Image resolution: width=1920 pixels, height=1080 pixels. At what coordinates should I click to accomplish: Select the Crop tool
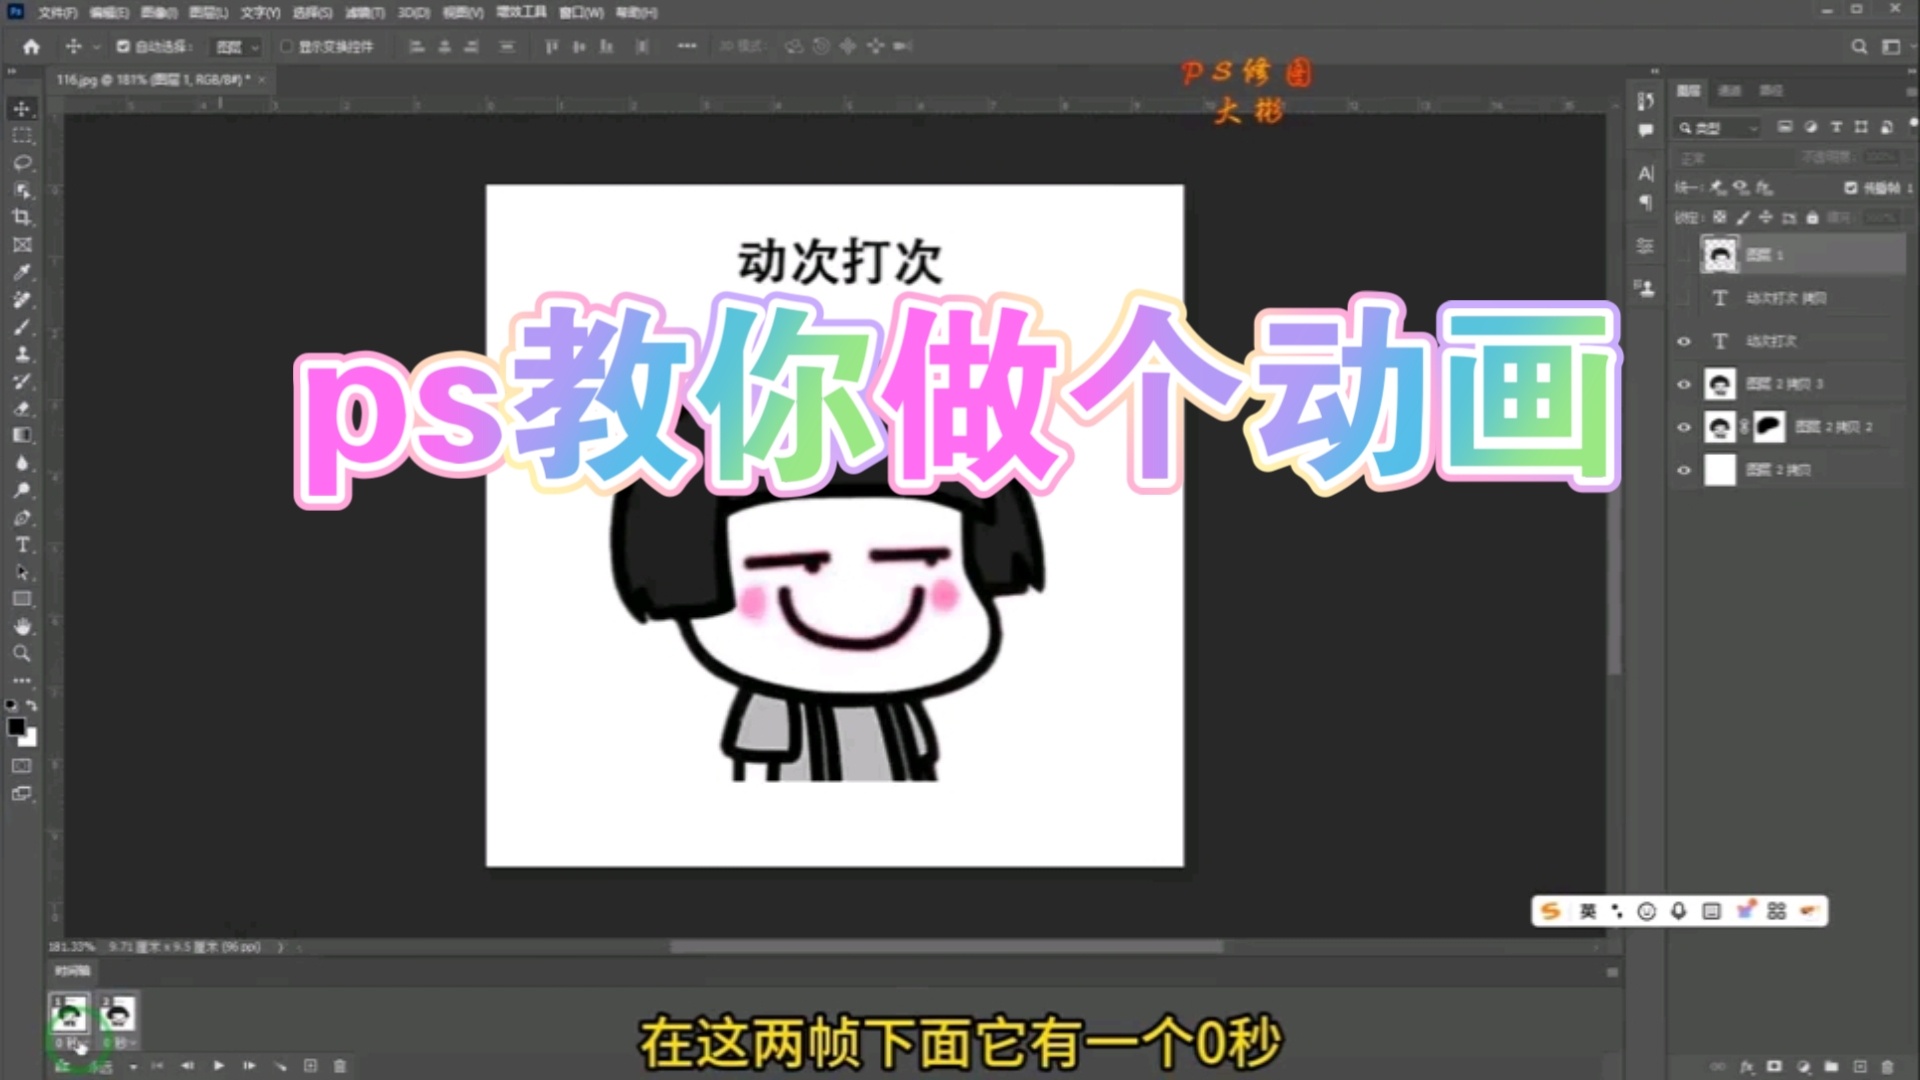22,217
